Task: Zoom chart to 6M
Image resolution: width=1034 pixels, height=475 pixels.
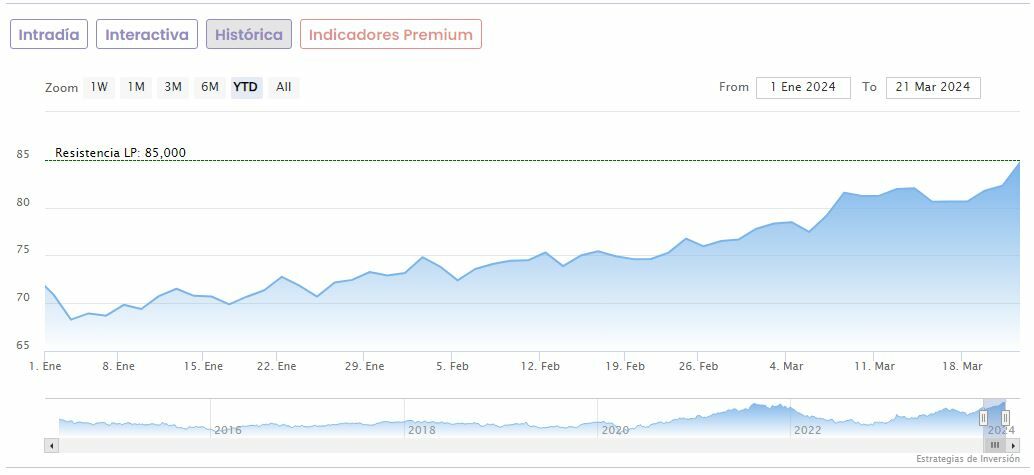Action: pos(209,87)
